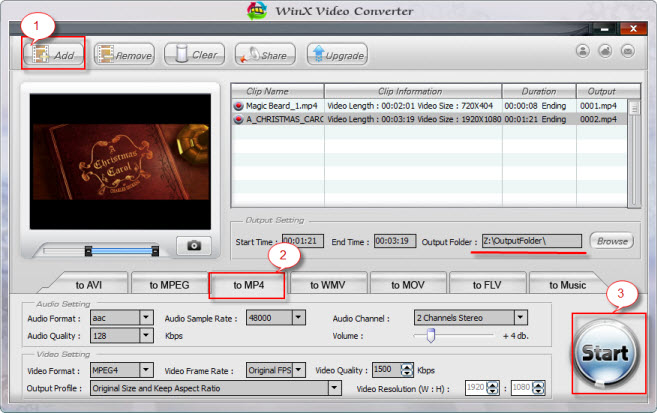Click the Christmas Carol video preview
657x413 pixels.
tap(120, 161)
